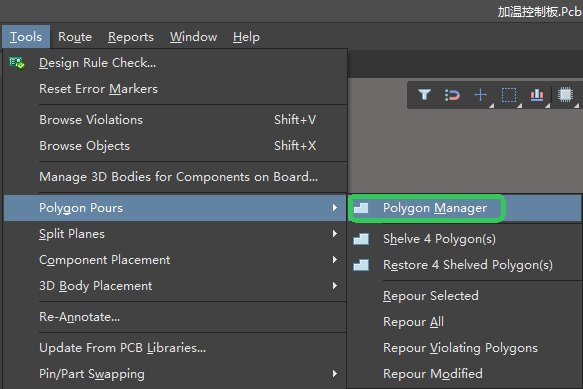Expand the Component Placement submenu arrow

335,260
